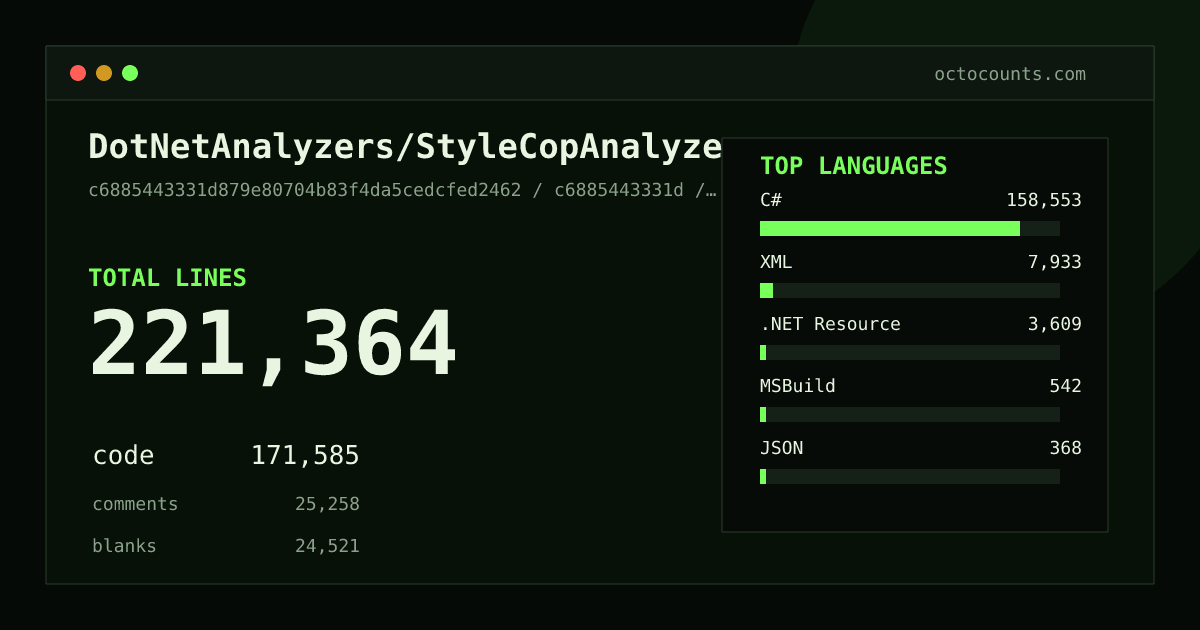This screenshot has height=630, width=1200.
Task: Click the 25,258 comments count
Action: point(327,504)
